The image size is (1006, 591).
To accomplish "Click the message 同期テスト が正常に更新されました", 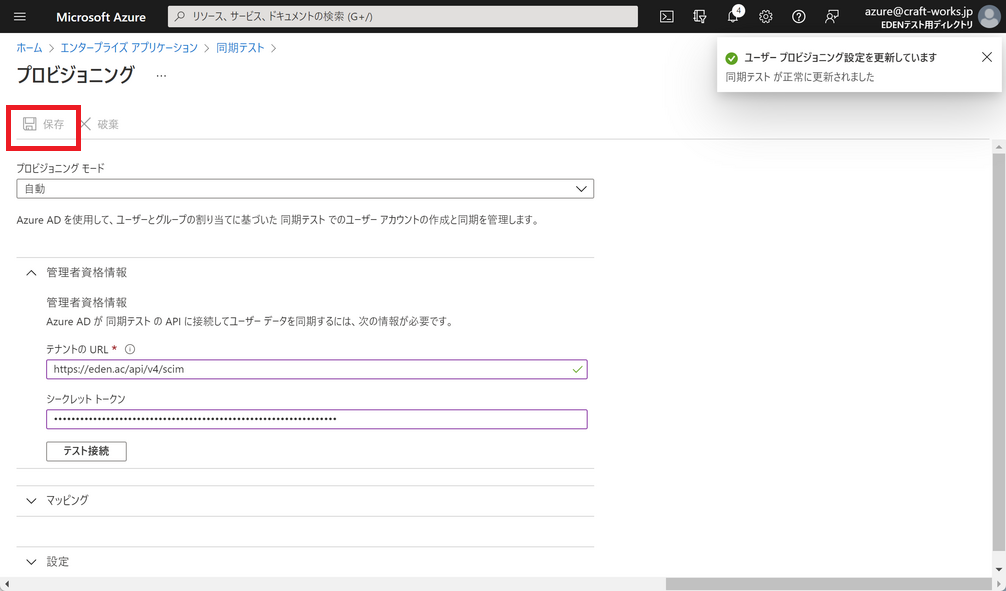I will (x=799, y=77).
